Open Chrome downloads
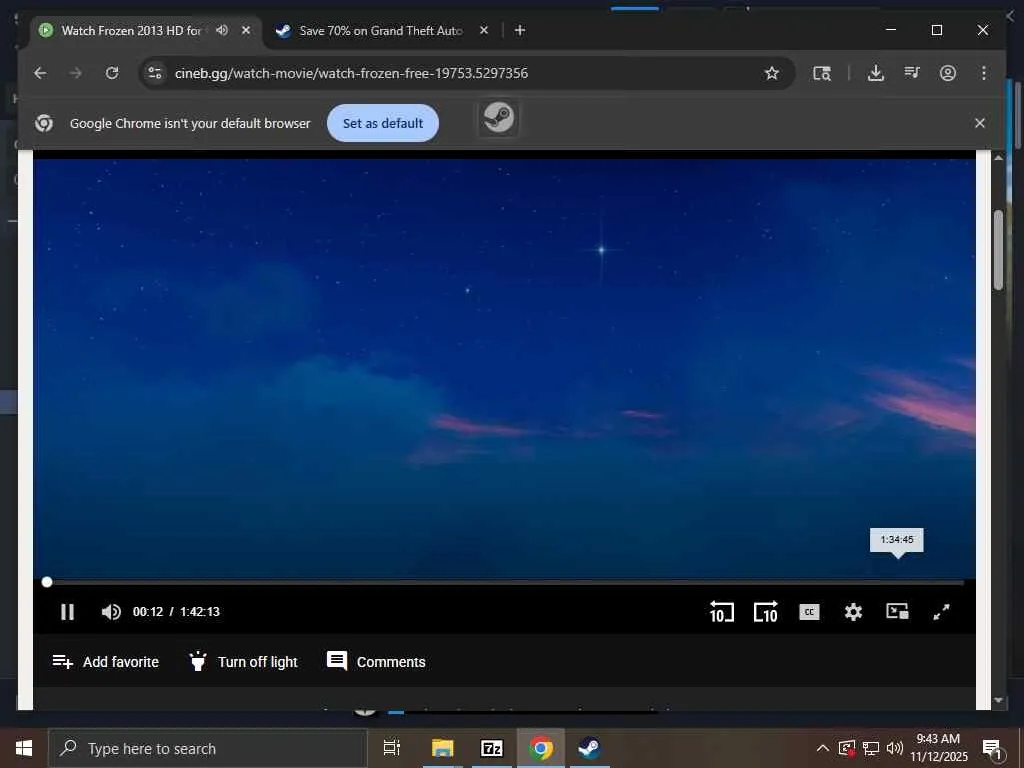 [876, 73]
